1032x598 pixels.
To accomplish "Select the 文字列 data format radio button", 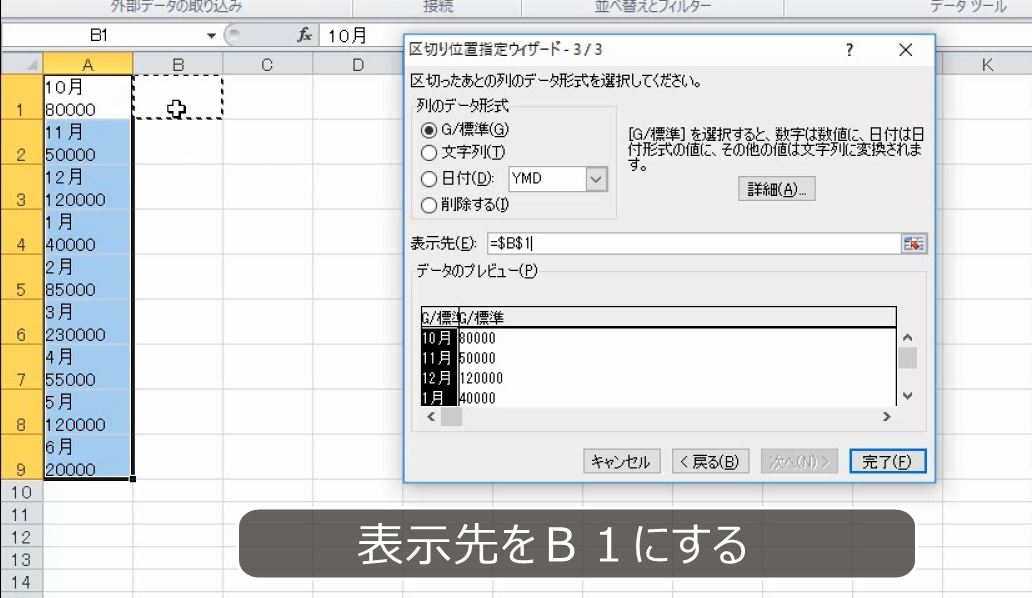I will pyautogui.click(x=428, y=150).
